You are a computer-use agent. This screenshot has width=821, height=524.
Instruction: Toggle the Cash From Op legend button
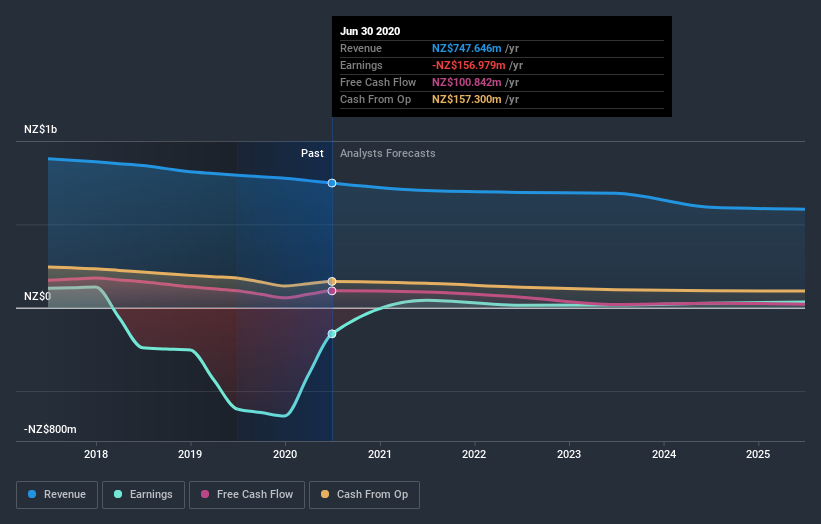pos(364,495)
